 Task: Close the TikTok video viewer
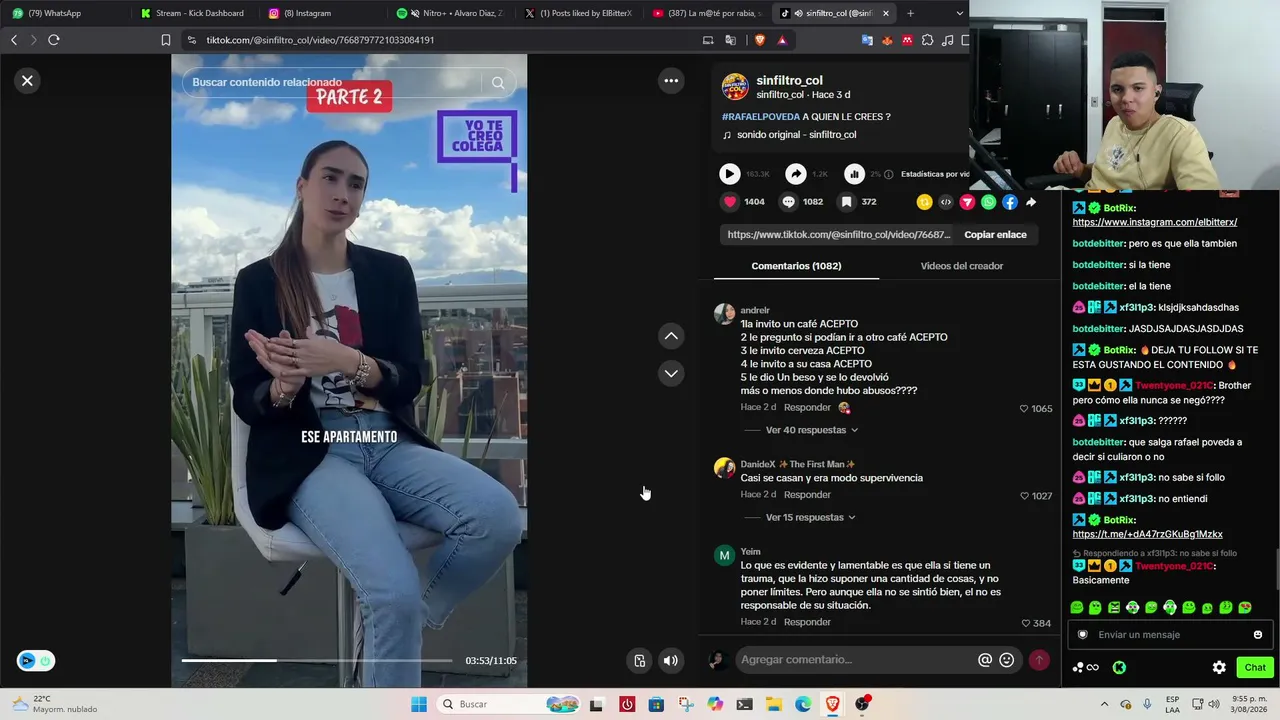(x=27, y=81)
